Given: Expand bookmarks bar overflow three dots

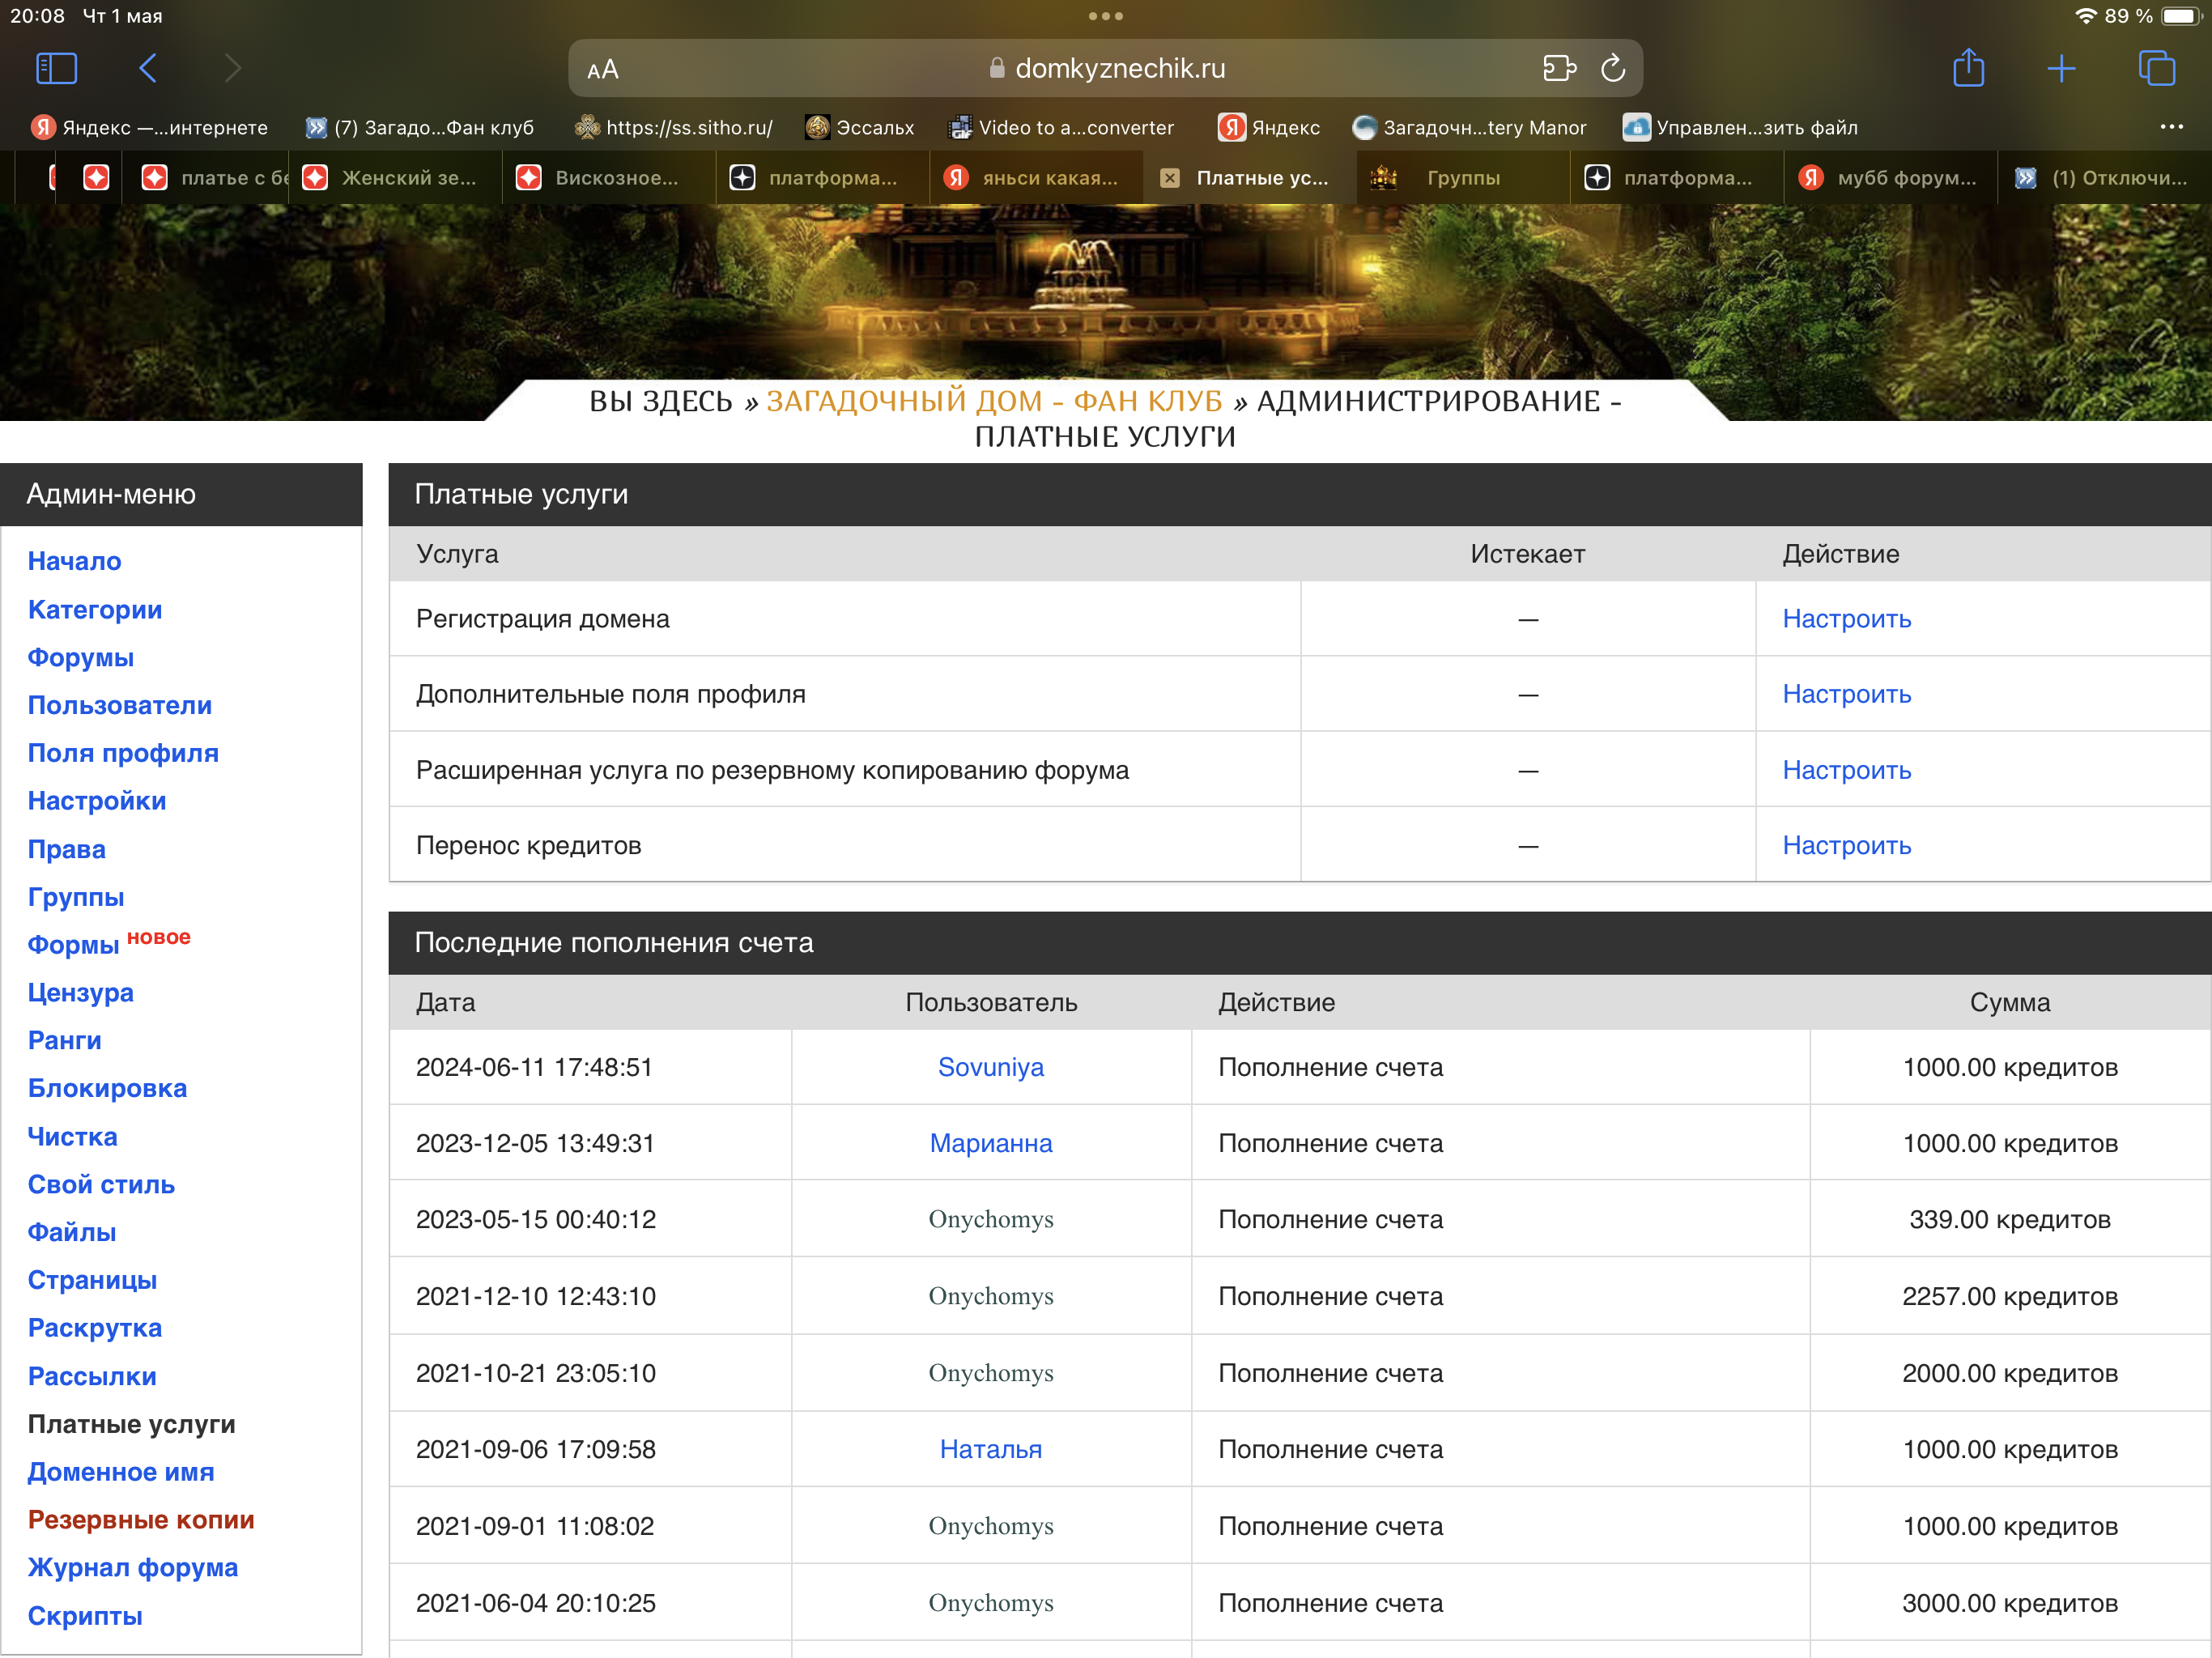Looking at the screenshot, I should pos(2171,127).
